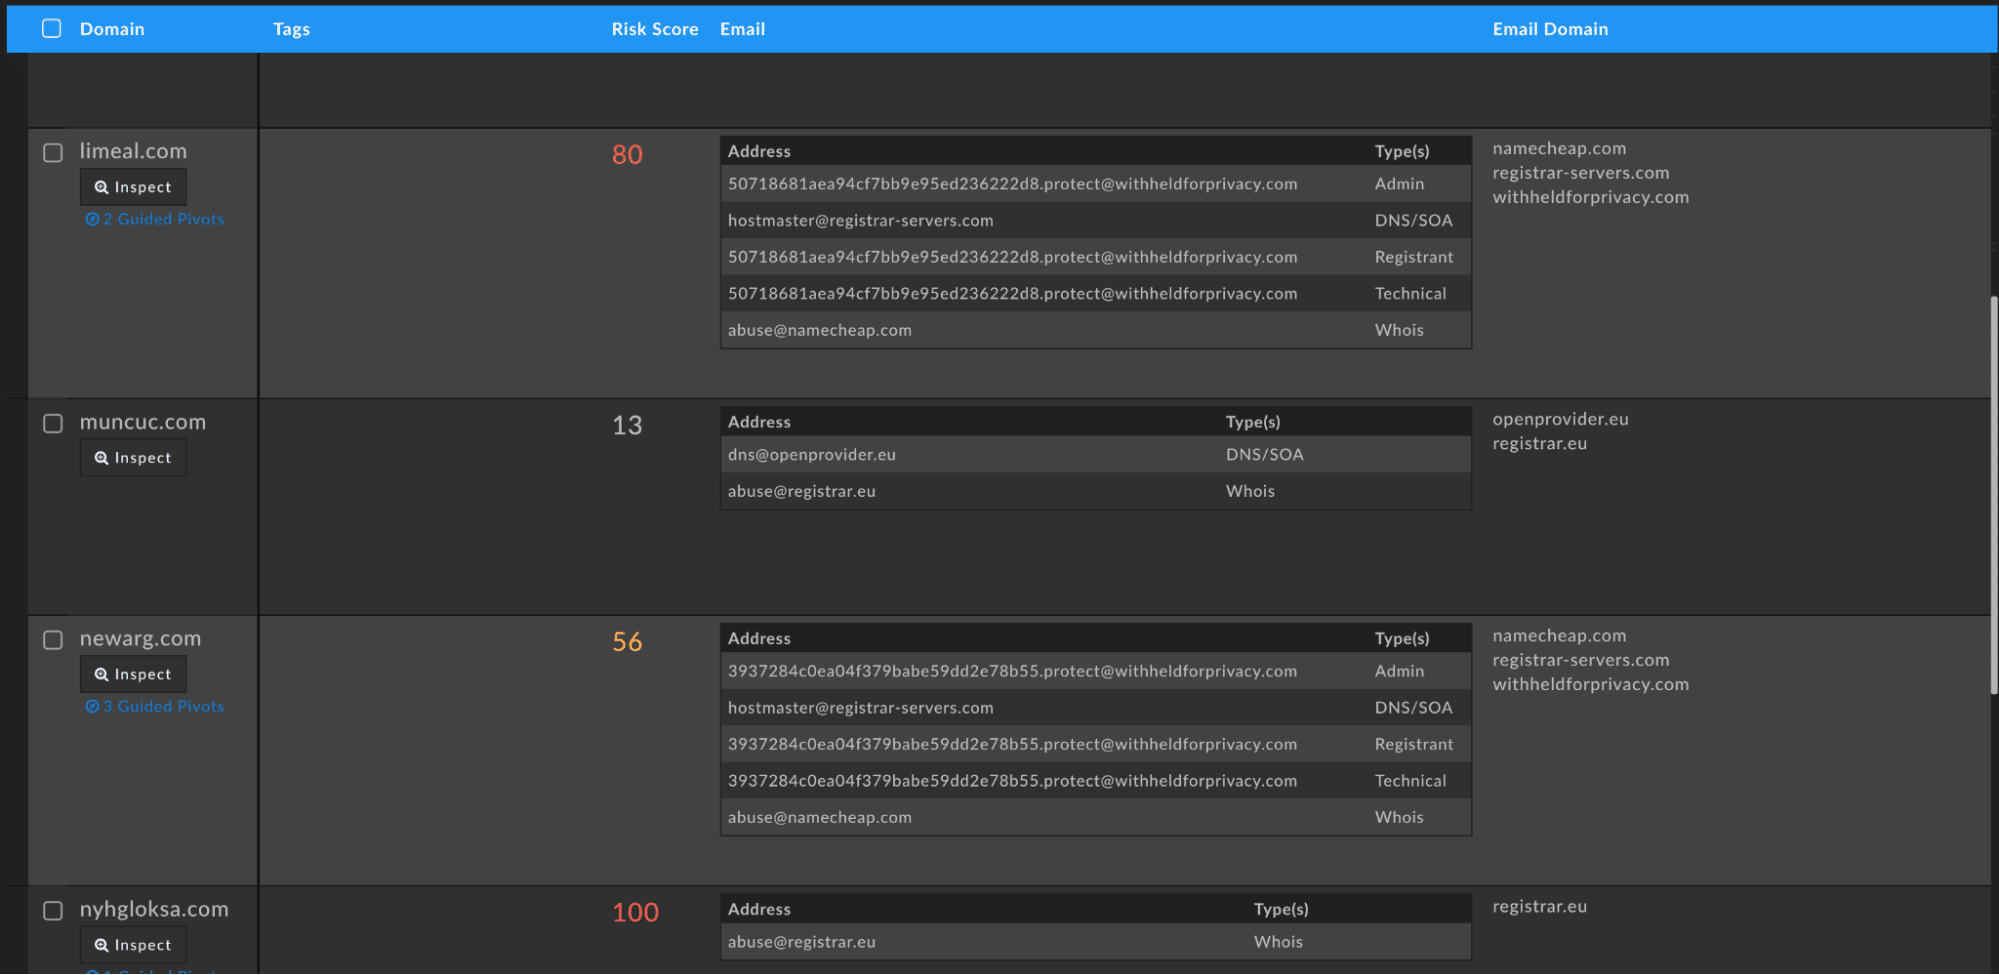
Task: Click the Inspect magnifier icon for limeal.com
Action: (x=101, y=186)
